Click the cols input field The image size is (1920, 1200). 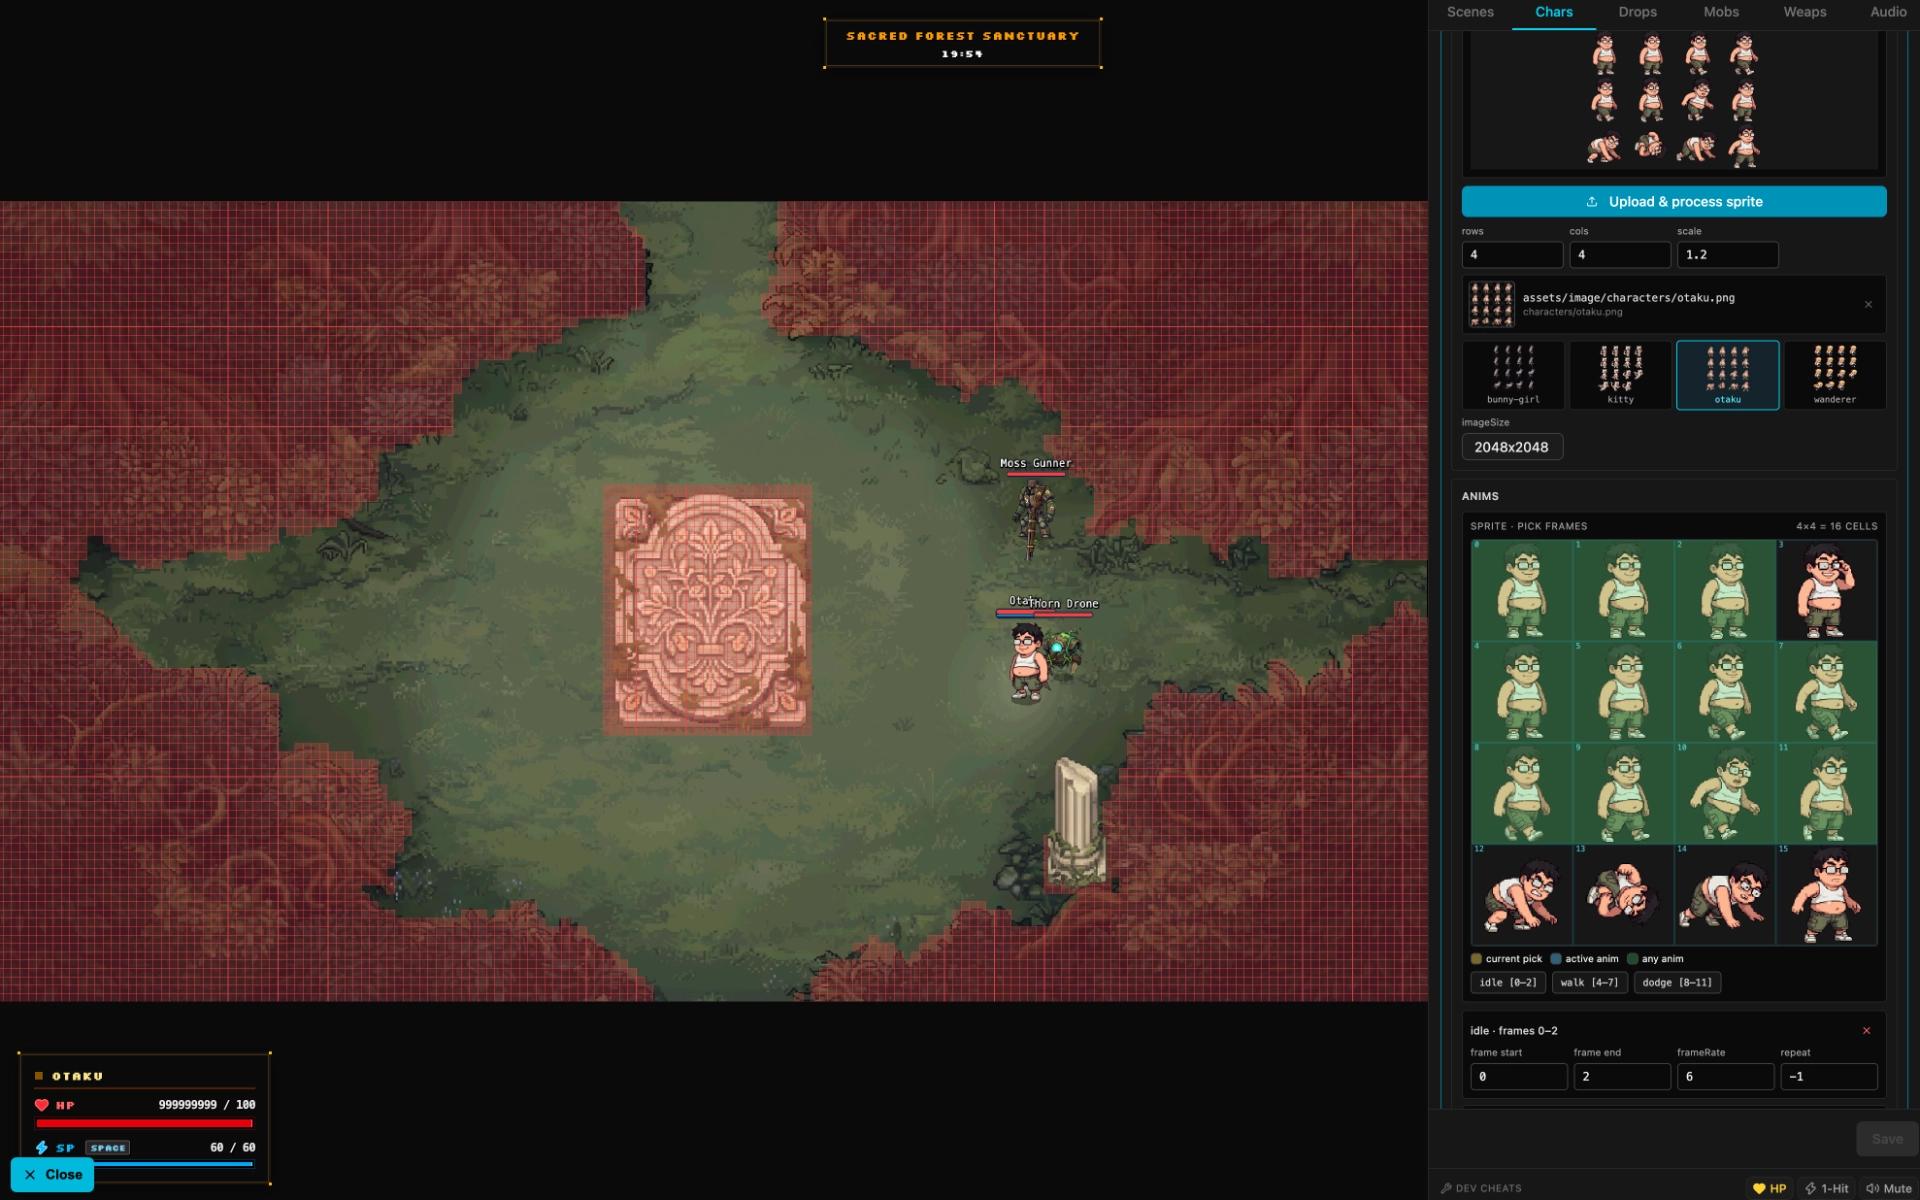click(1619, 255)
